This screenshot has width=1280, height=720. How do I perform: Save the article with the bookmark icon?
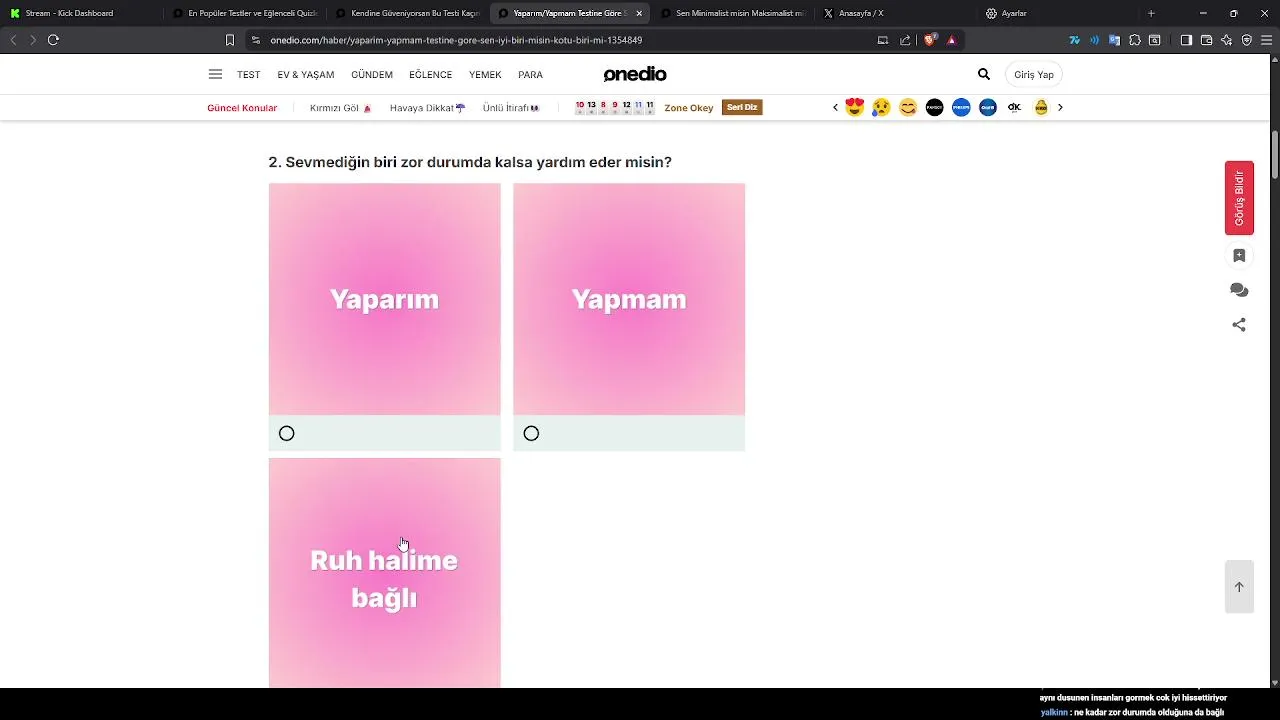[1239, 256]
